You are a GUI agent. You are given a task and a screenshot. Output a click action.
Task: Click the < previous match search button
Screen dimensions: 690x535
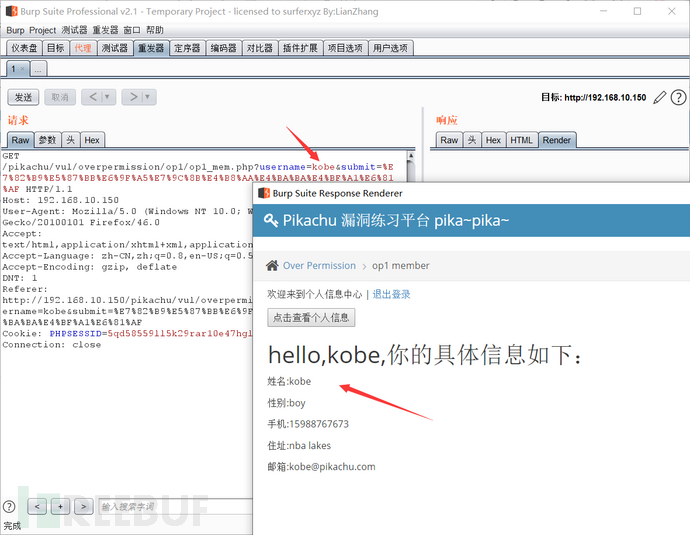(x=37, y=507)
